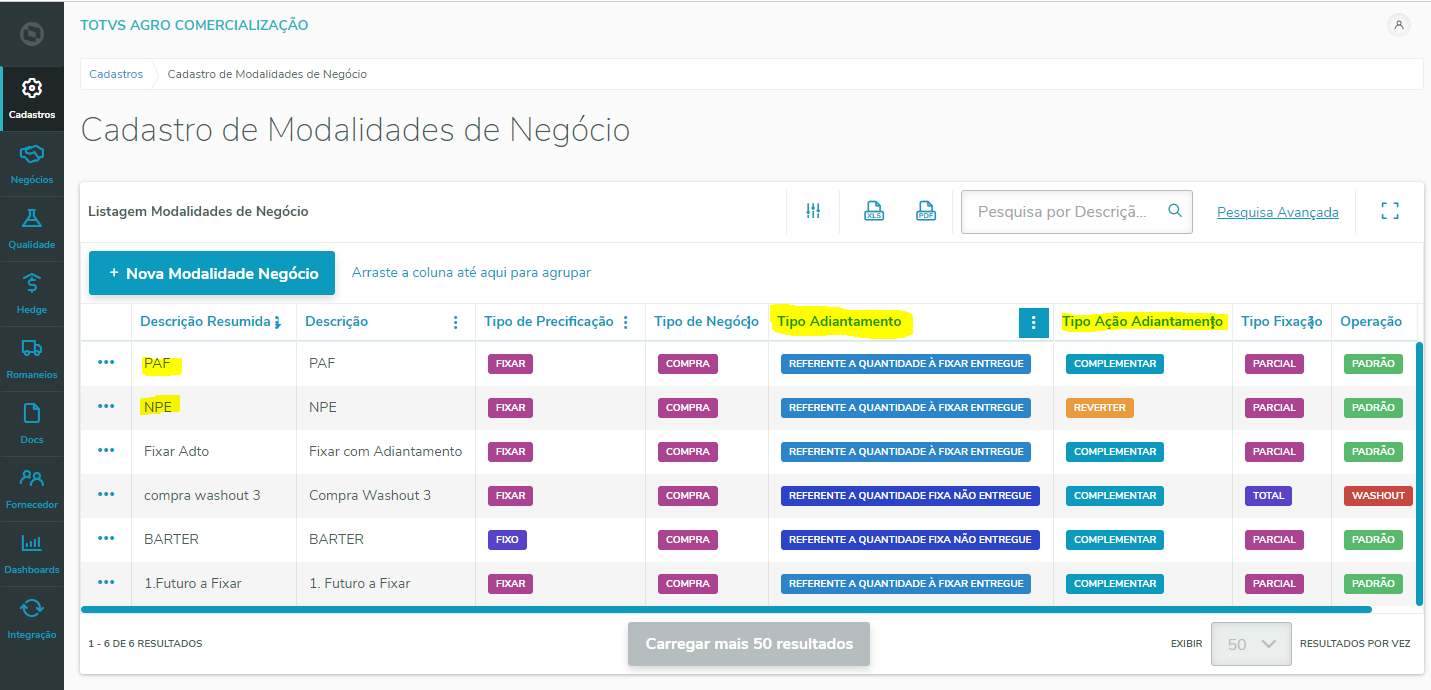1431x690 pixels.
Task: Click '1 - 6 DE 6 RESULTADOS' text
Action: (x=145, y=644)
